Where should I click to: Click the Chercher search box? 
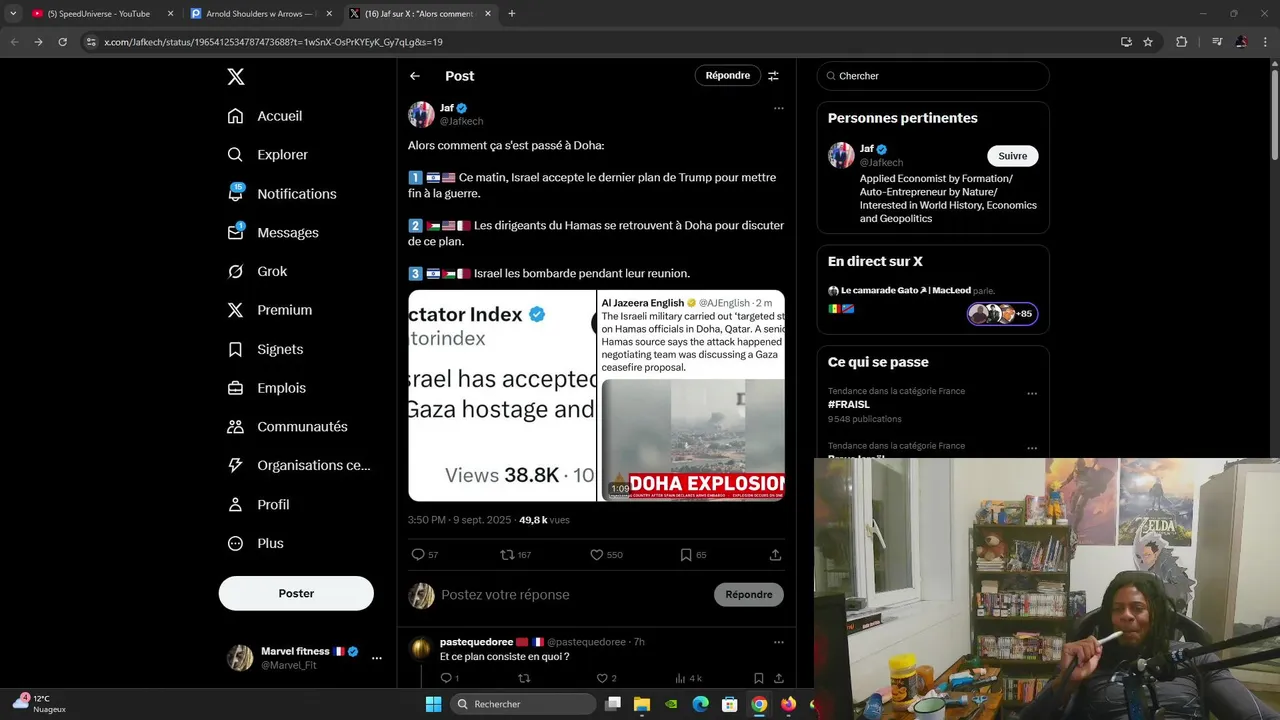933,76
